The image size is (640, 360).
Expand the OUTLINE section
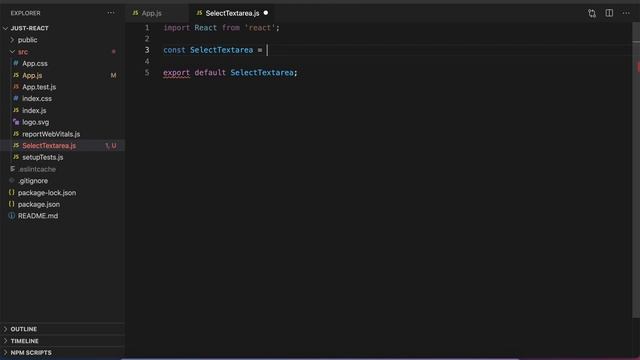[24, 329]
